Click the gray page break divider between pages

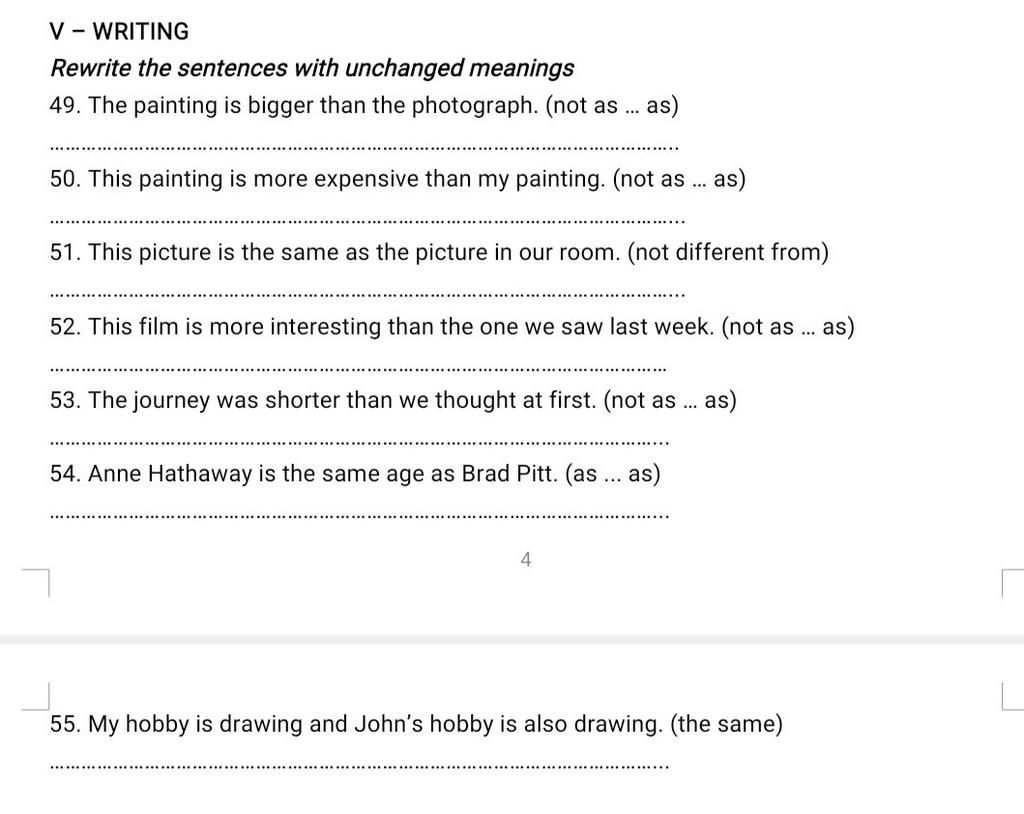tap(512, 640)
